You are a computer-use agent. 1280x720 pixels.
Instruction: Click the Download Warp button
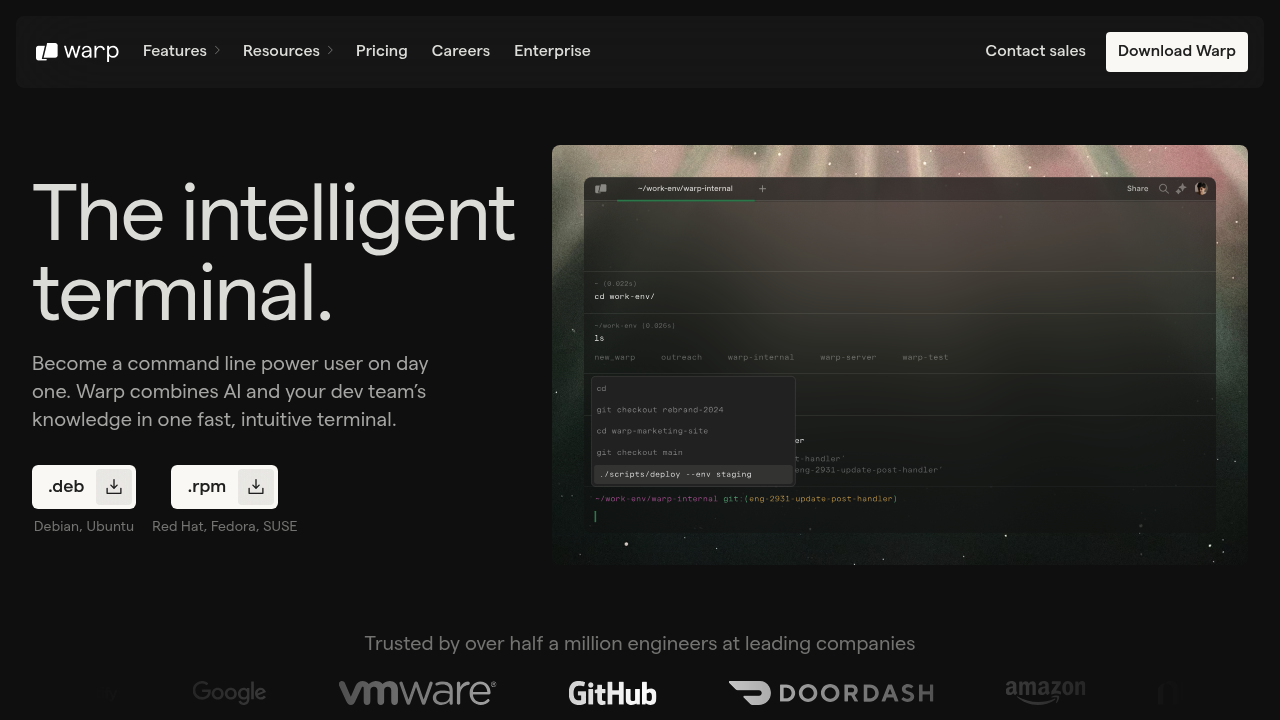pyautogui.click(x=1176, y=51)
